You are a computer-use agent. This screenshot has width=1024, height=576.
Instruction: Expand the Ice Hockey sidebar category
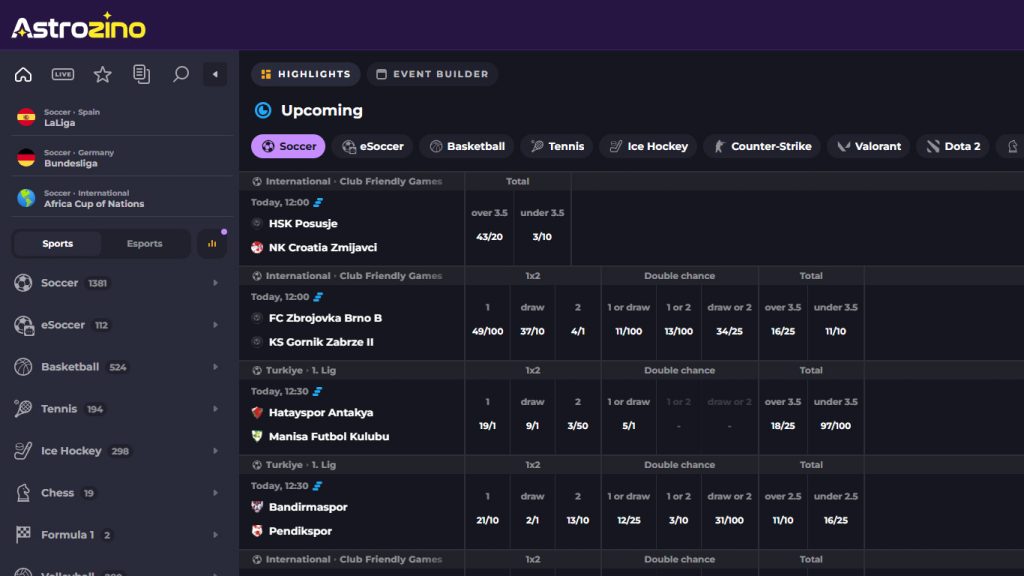(x=216, y=451)
